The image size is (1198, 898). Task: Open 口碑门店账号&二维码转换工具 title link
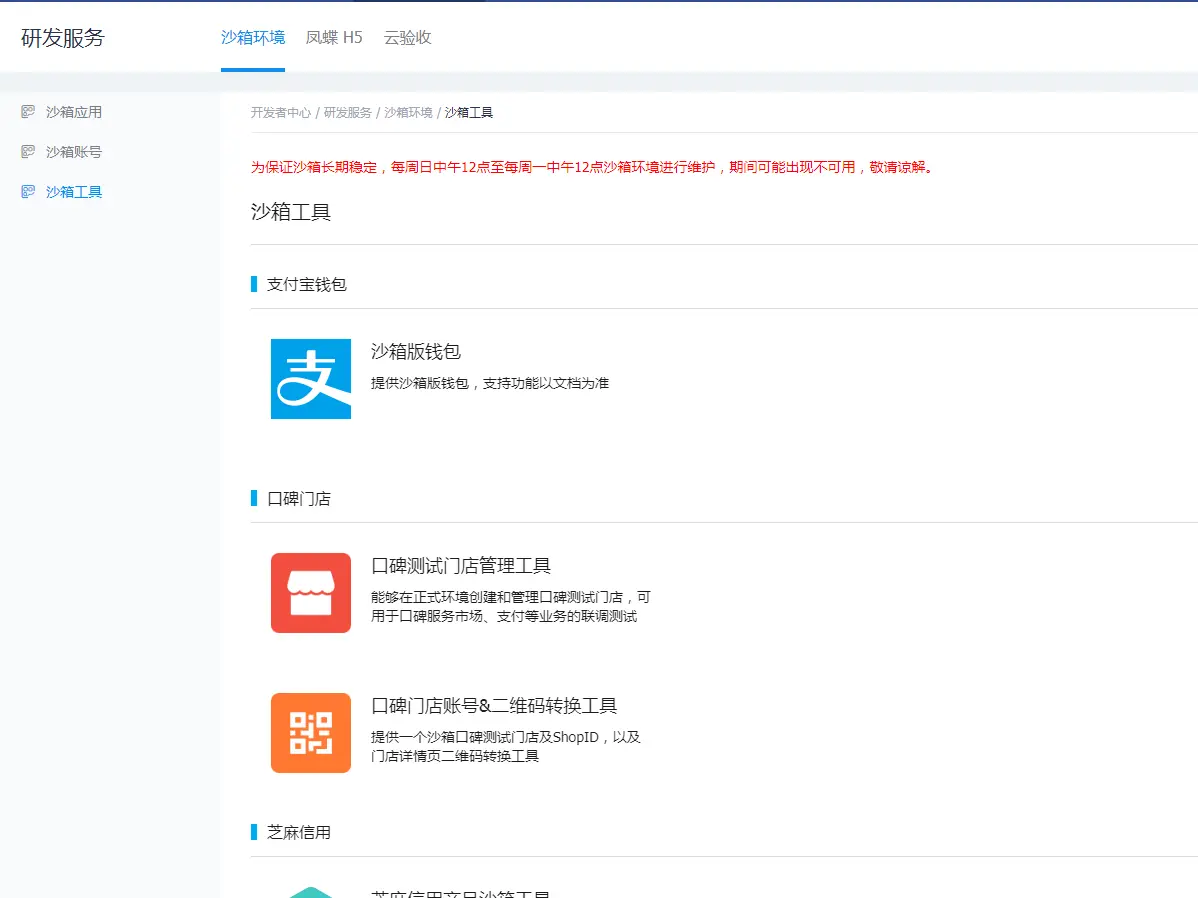coord(494,705)
